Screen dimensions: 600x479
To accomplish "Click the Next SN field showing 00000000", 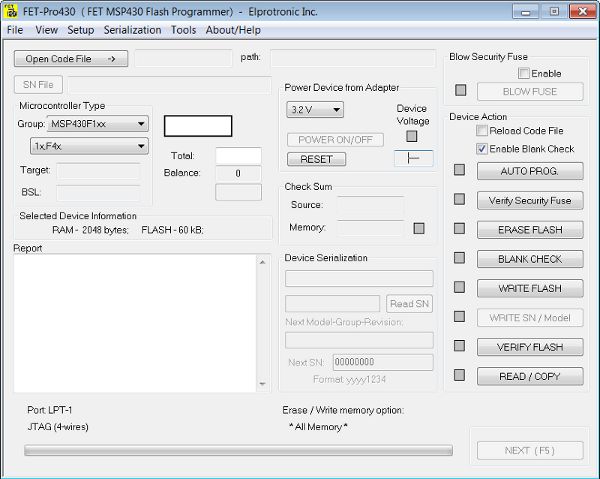I will coord(383,362).
